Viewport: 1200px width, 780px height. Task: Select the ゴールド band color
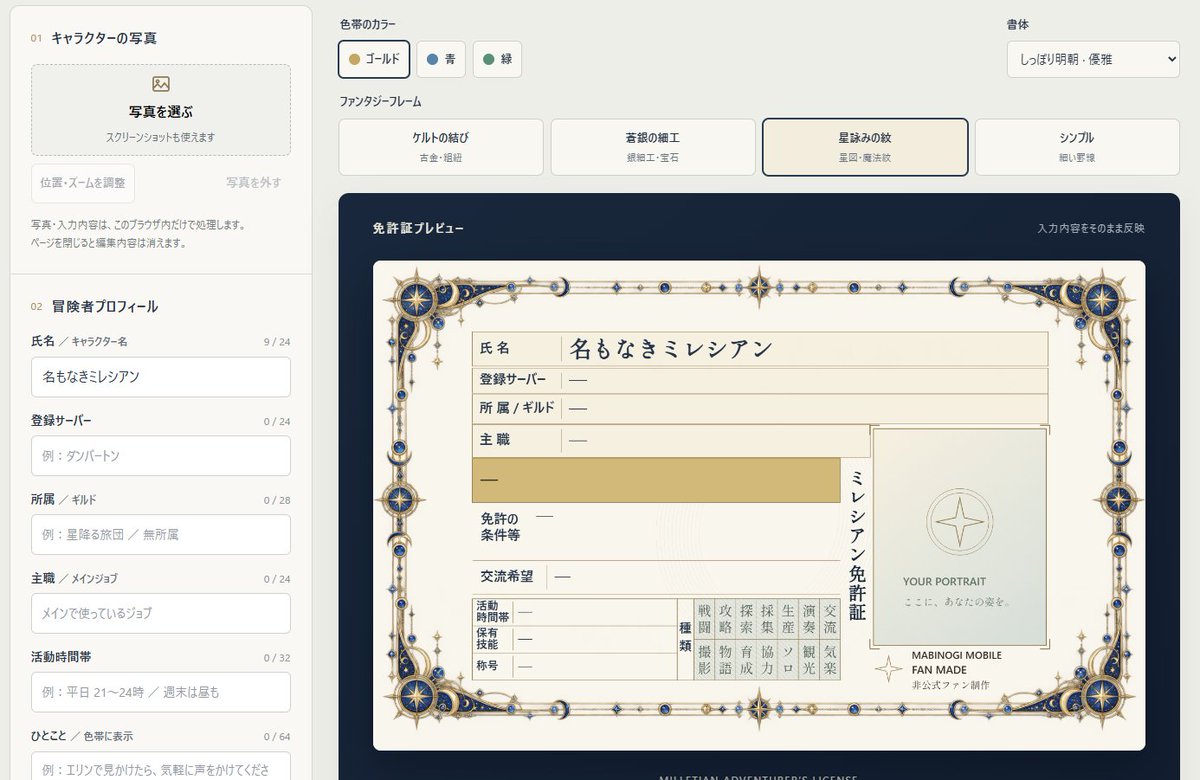coord(374,59)
